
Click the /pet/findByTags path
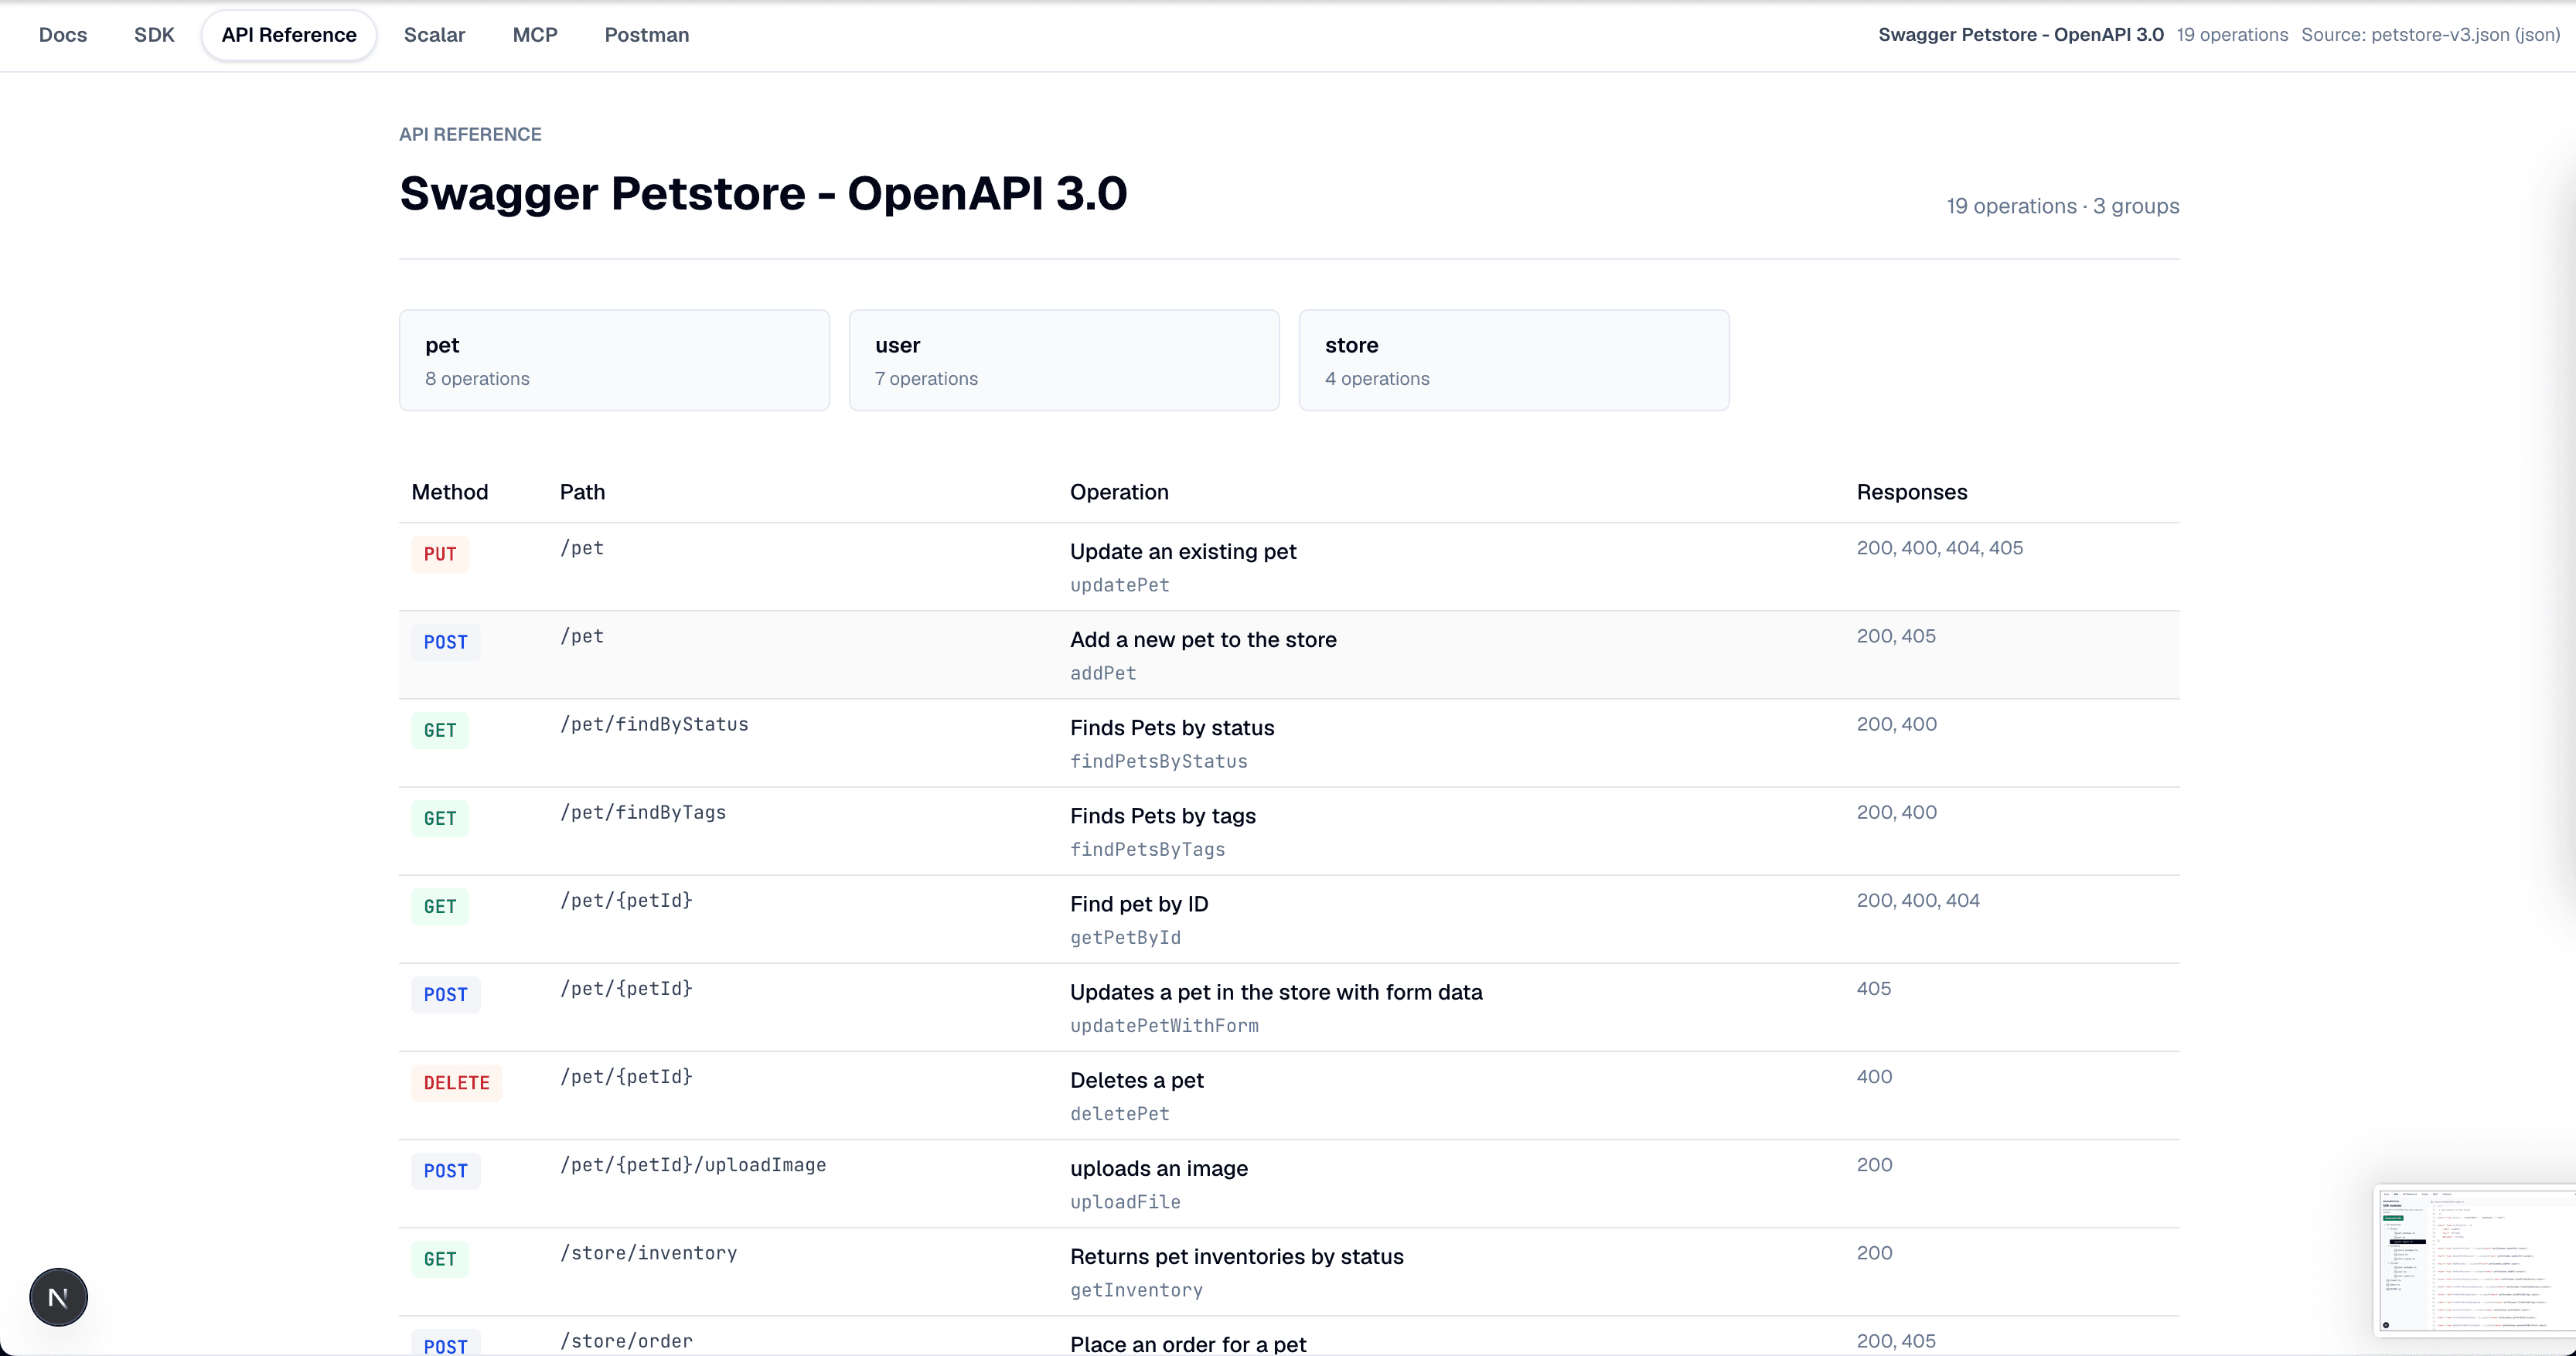pos(643,812)
